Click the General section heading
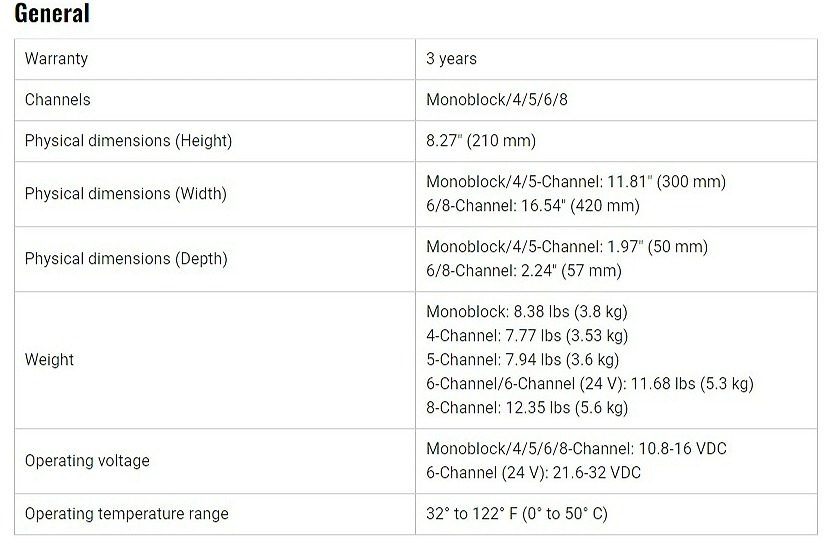The image size is (837, 551). coord(51,14)
